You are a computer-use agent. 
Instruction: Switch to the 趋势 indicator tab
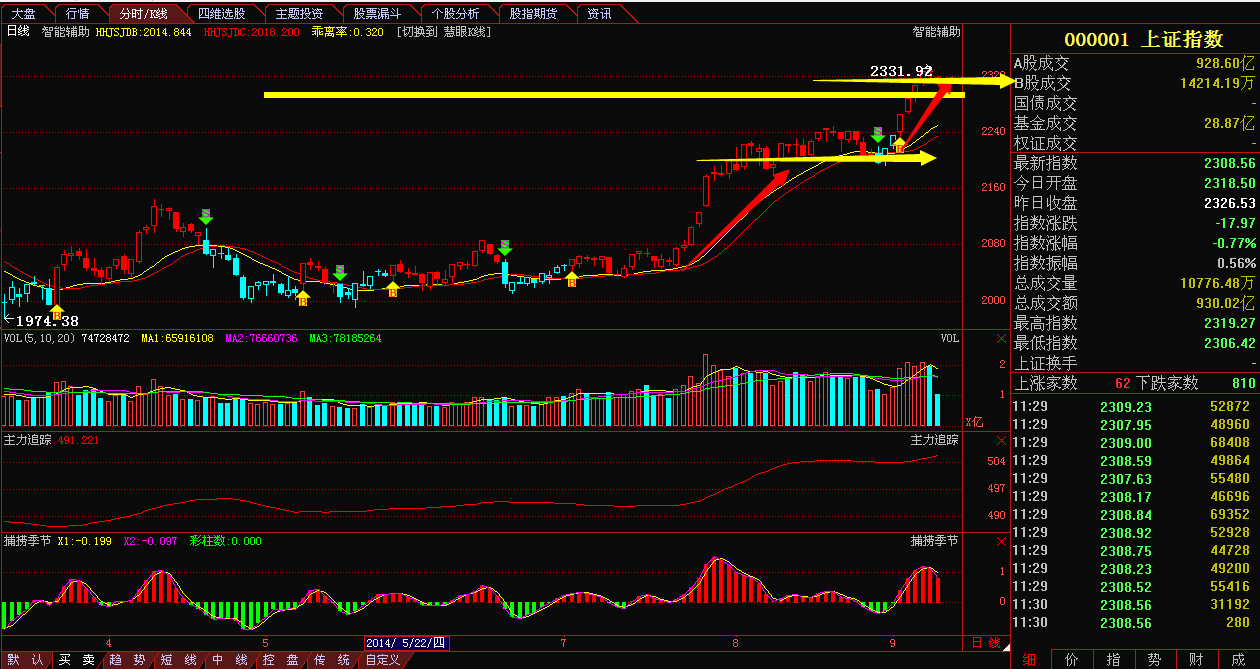[128, 660]
